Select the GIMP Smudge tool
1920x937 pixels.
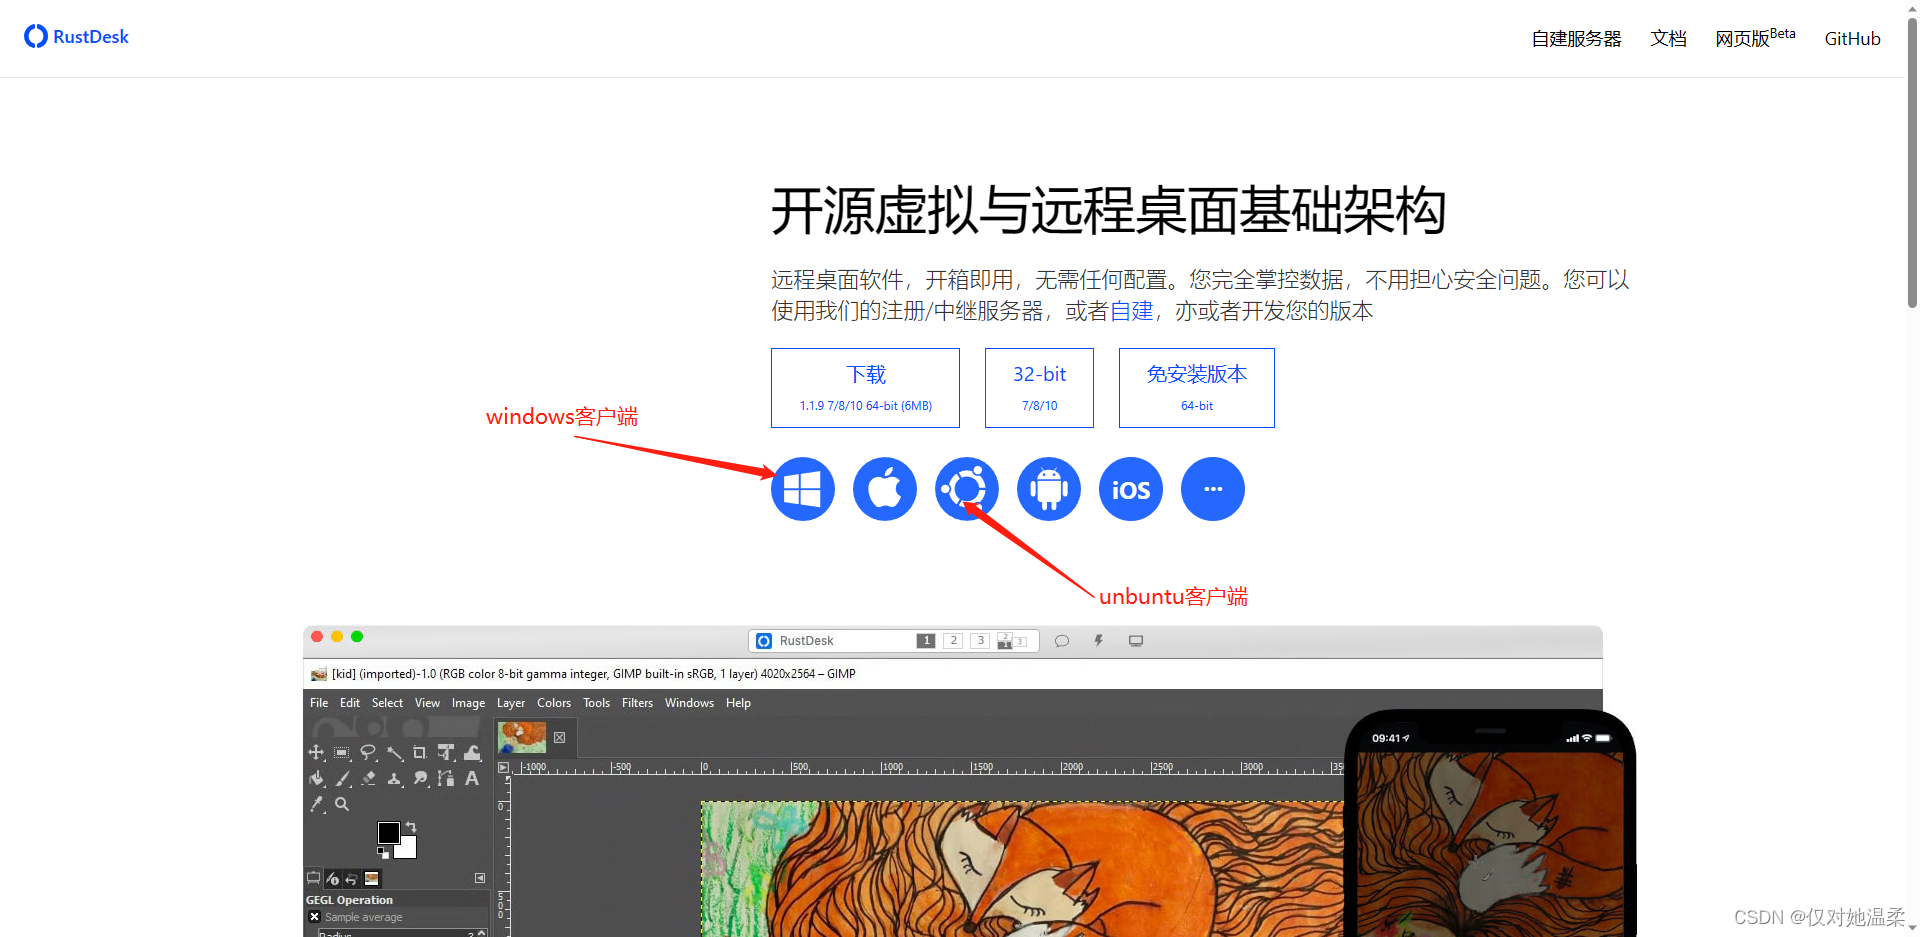tap(420, 778)
